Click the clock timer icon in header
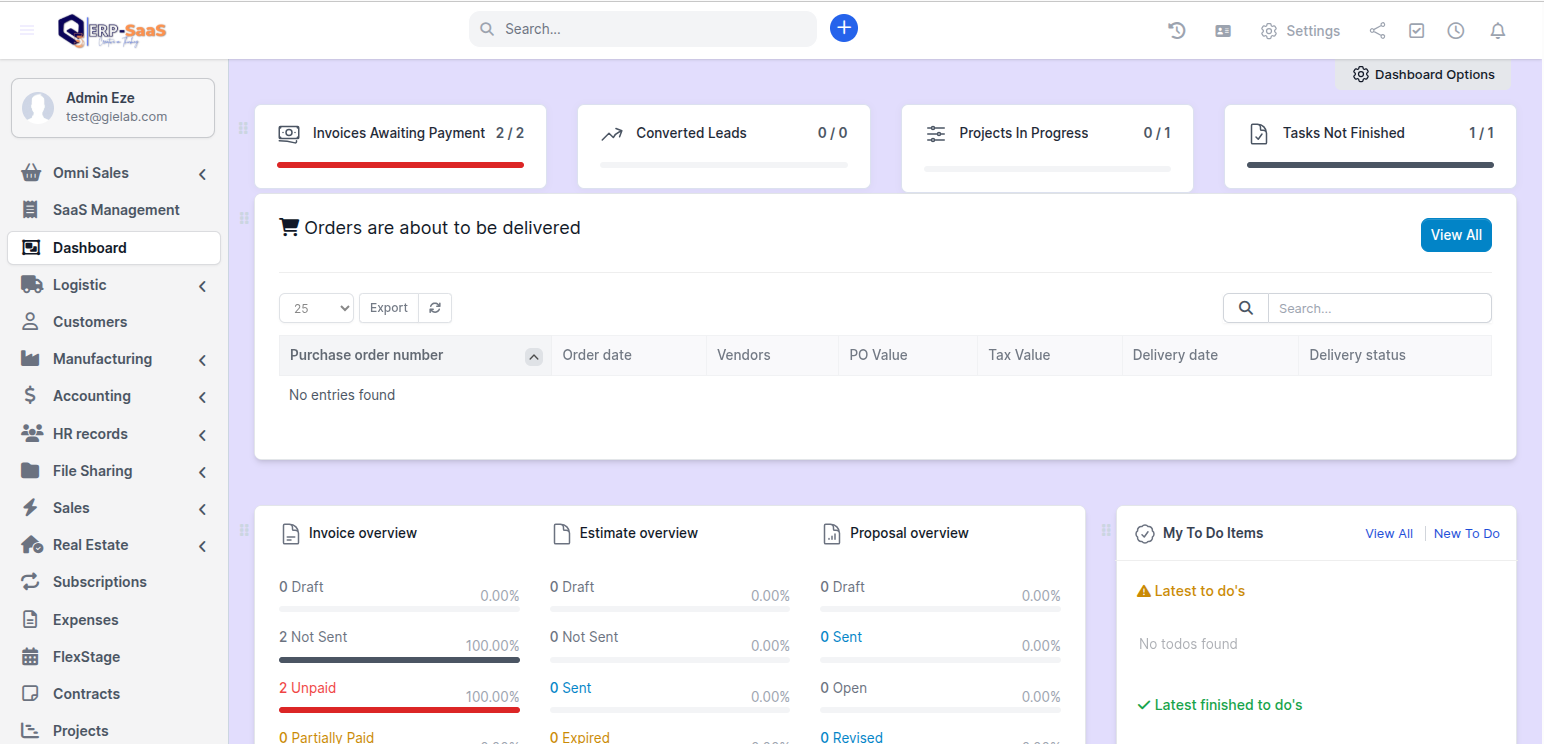 pos(1456,31)
